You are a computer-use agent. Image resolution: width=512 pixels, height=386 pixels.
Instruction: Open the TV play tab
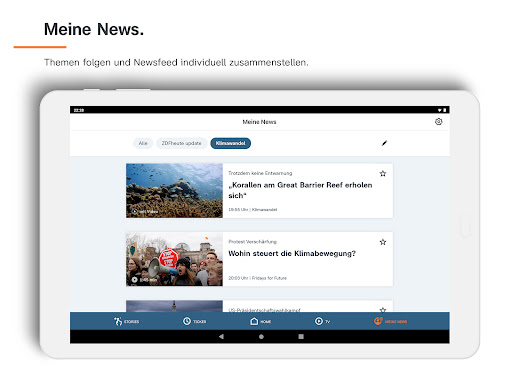322,321
